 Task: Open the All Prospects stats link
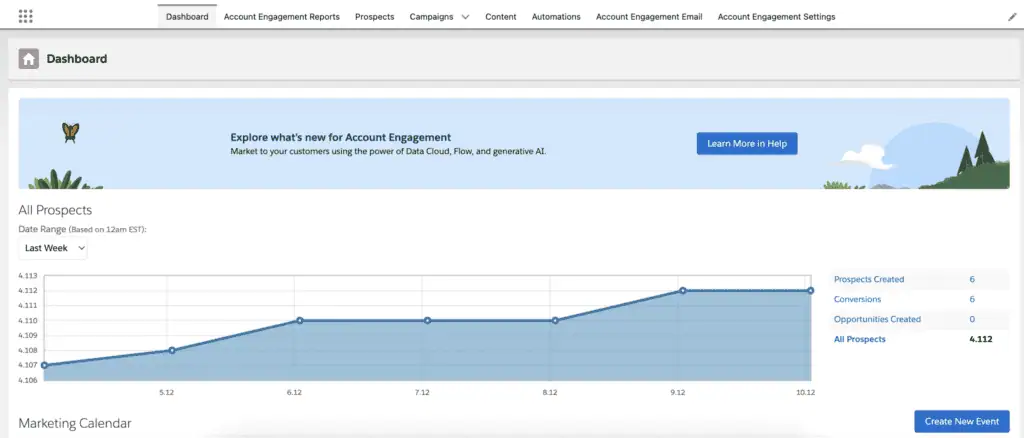[x=859, y=339]
